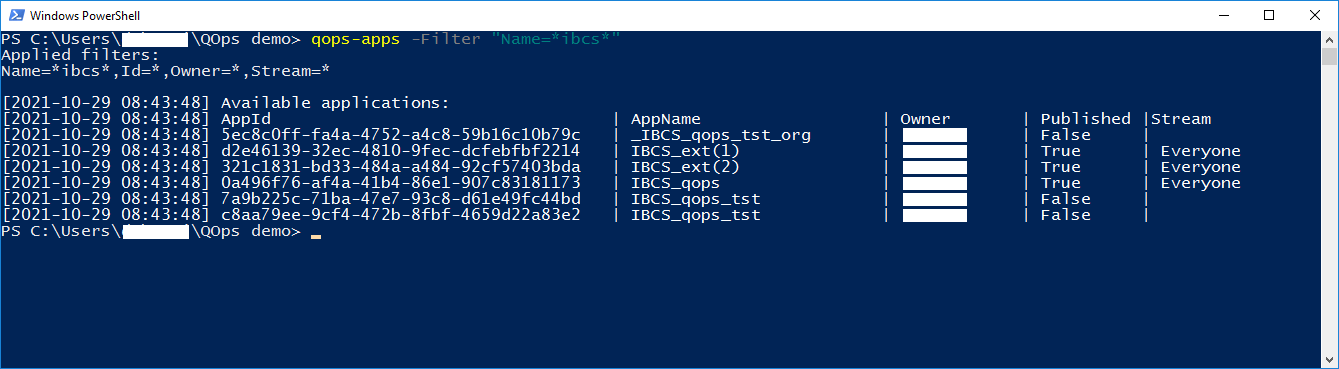
Task: Click the Published column header
Action: [x=1086, y=119]
